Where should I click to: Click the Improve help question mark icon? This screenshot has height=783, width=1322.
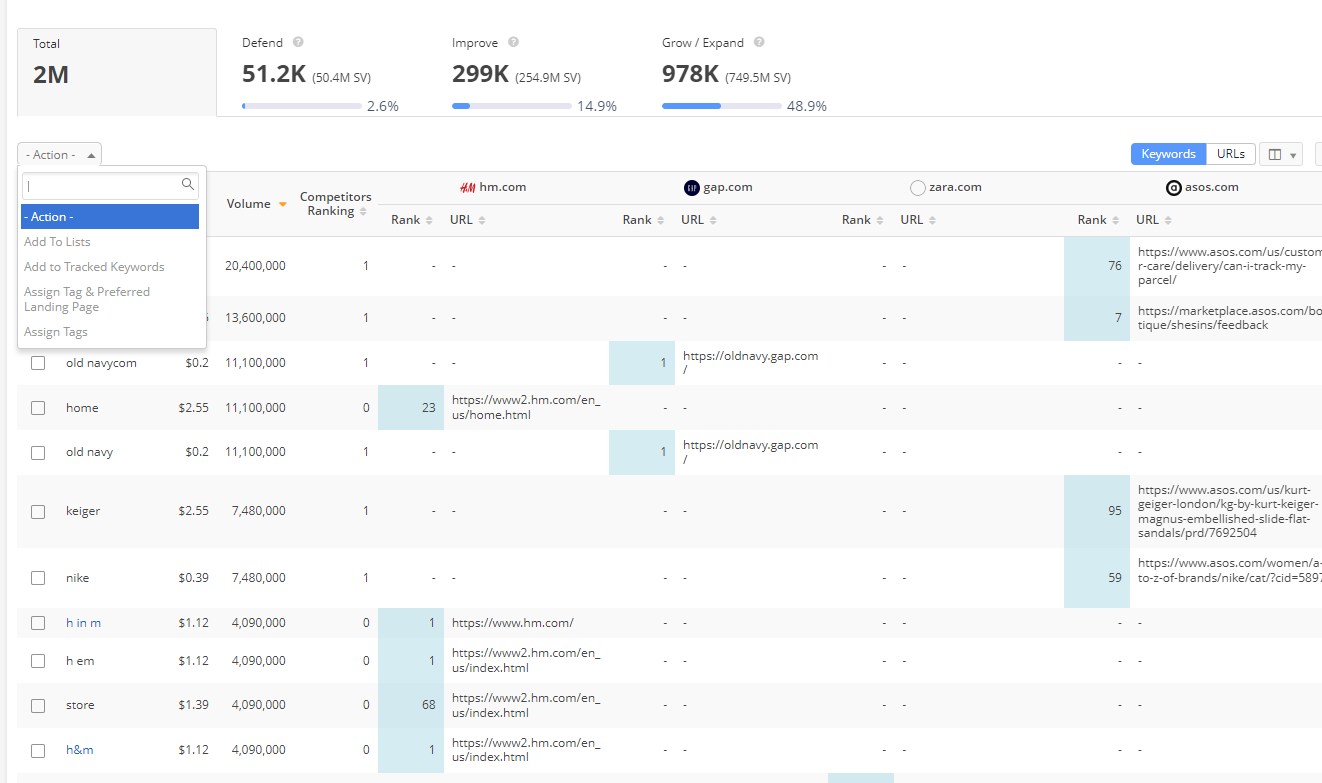pos(513,43)
